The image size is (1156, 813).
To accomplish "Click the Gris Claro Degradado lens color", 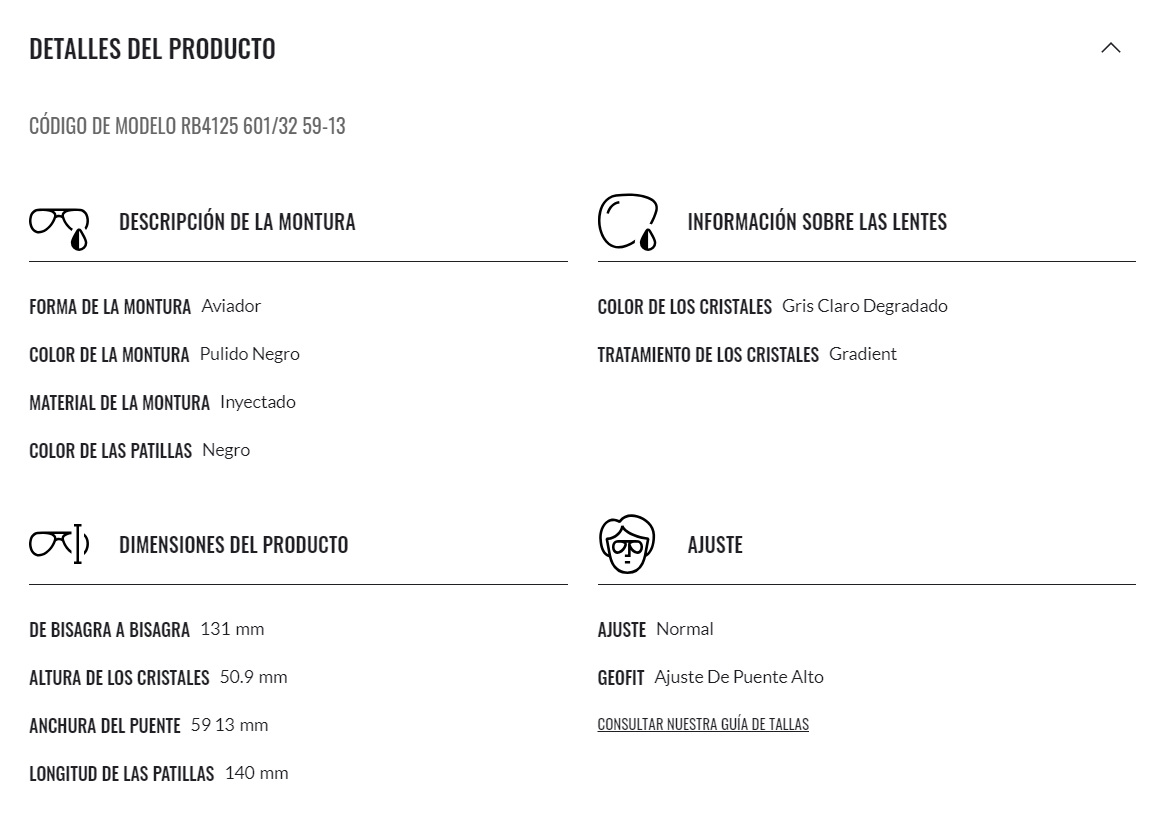I will coord(865,306).
